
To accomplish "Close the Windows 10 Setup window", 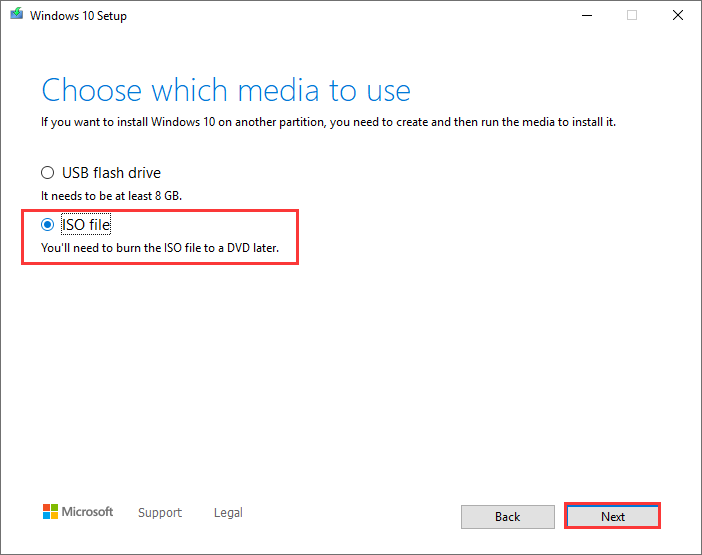I will pyautogui.click(x=678, y=15).
